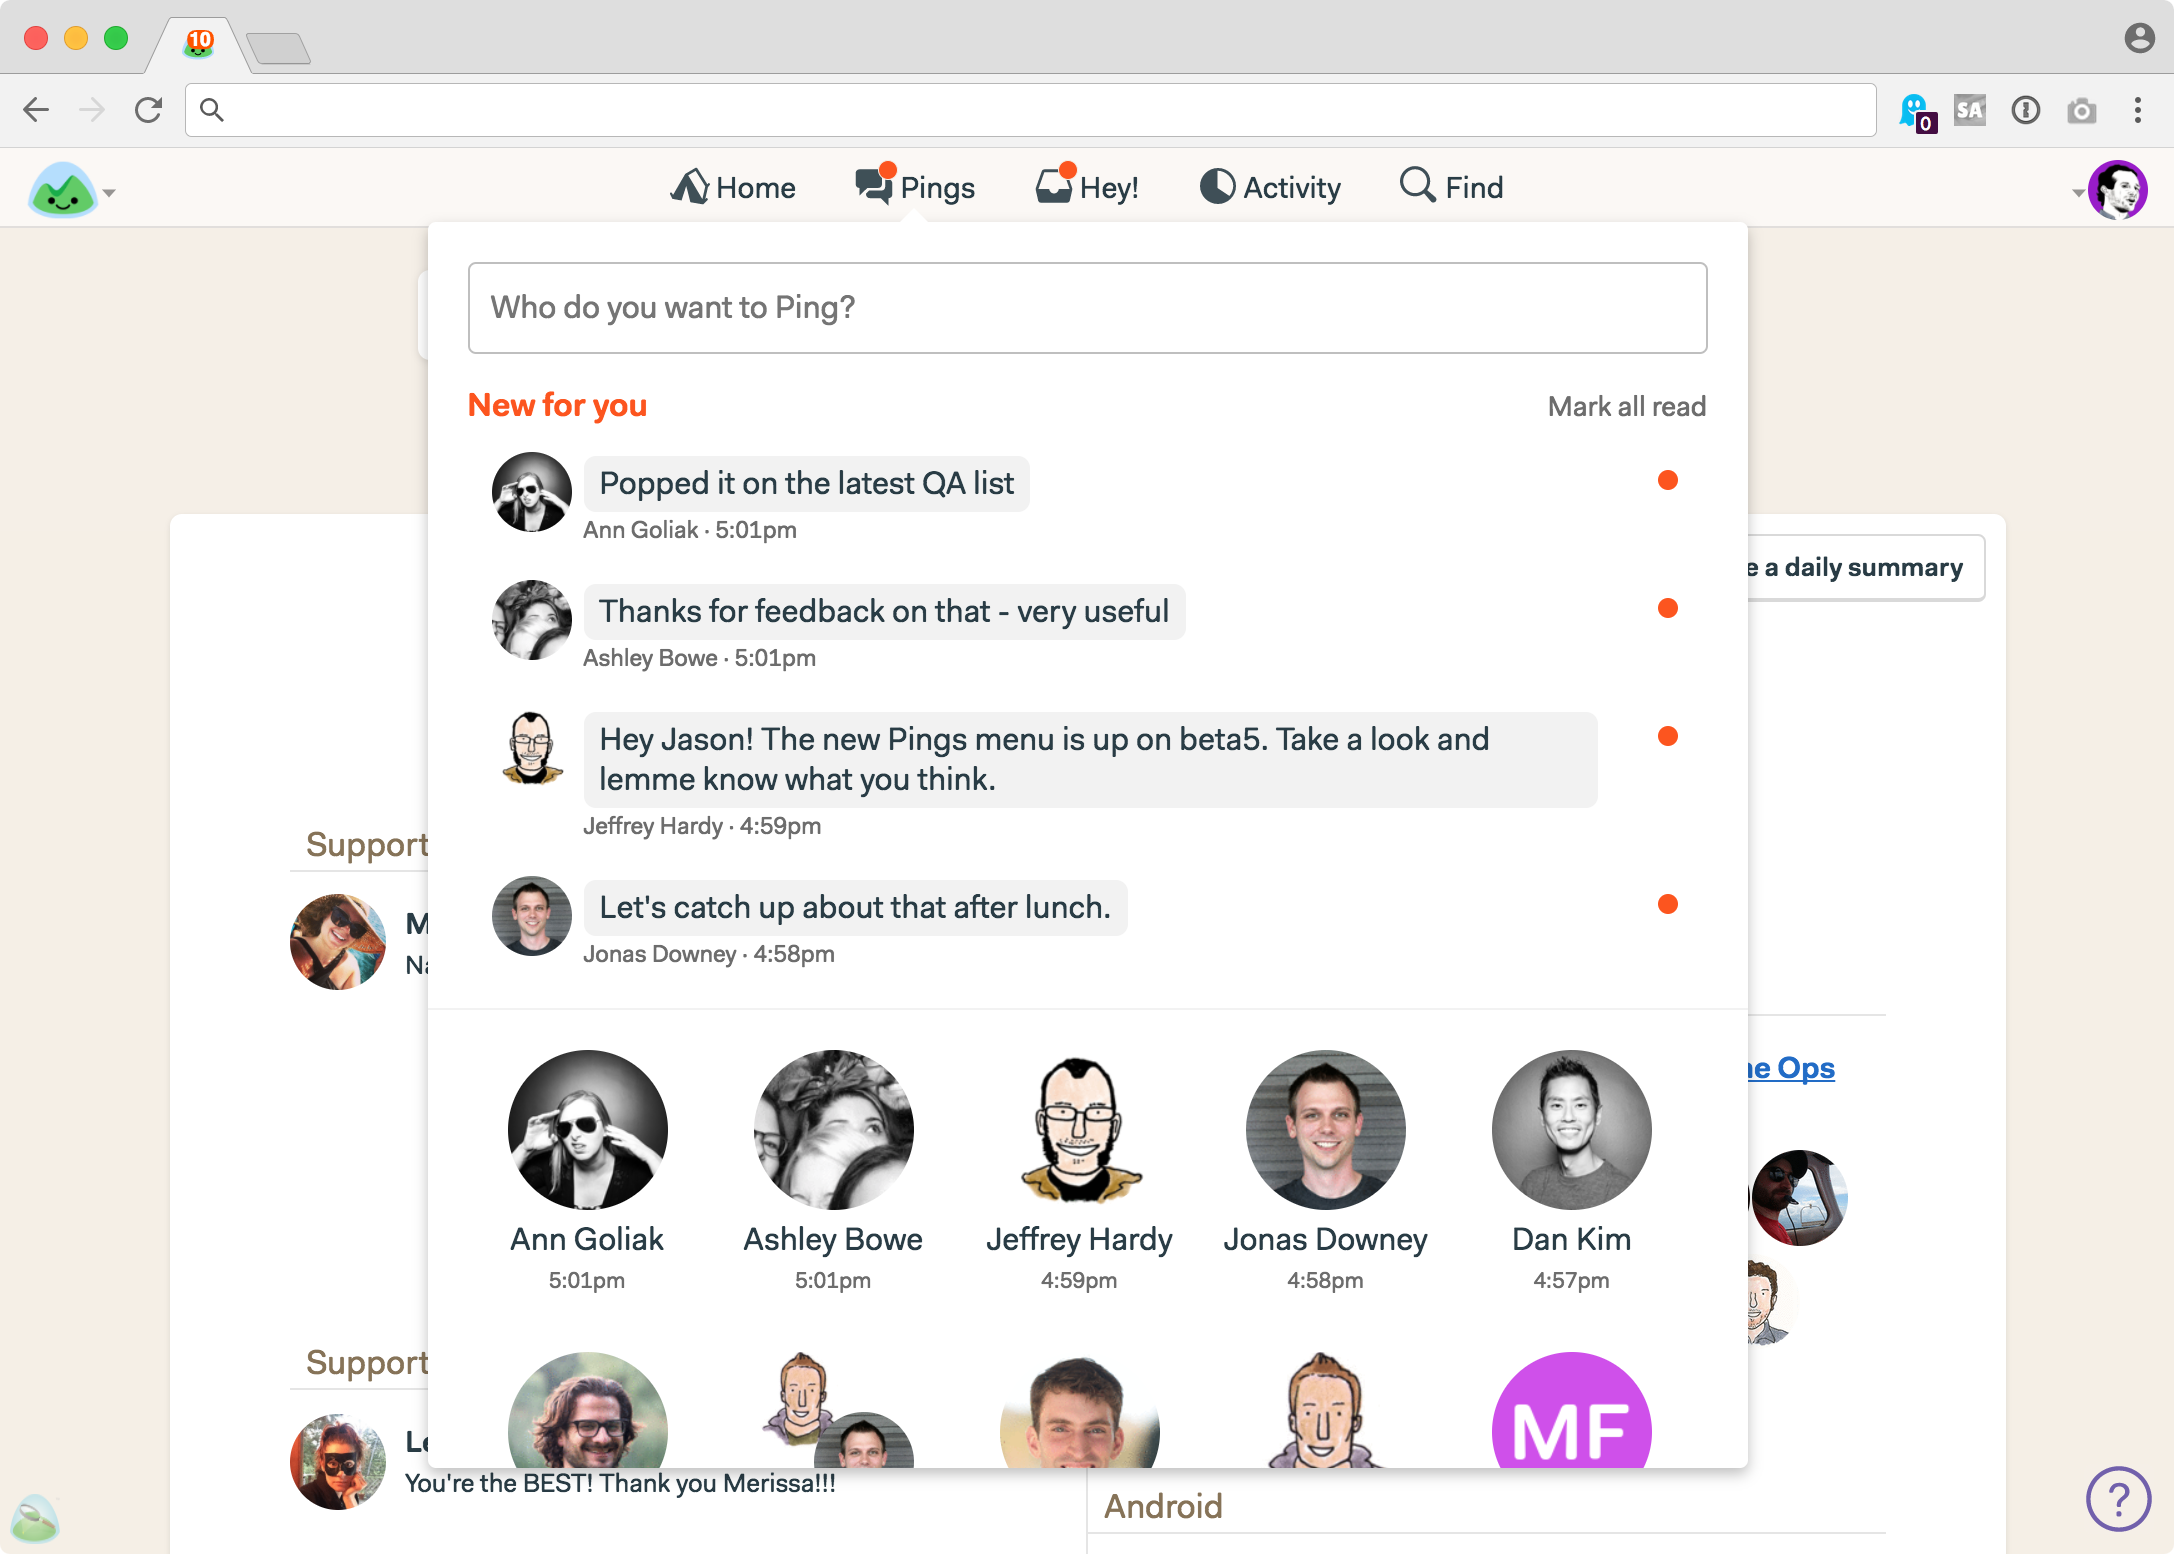Click the 'Dan Kim' name label
This screenshot has width=2174, height=1554.
(1571, 1239)
